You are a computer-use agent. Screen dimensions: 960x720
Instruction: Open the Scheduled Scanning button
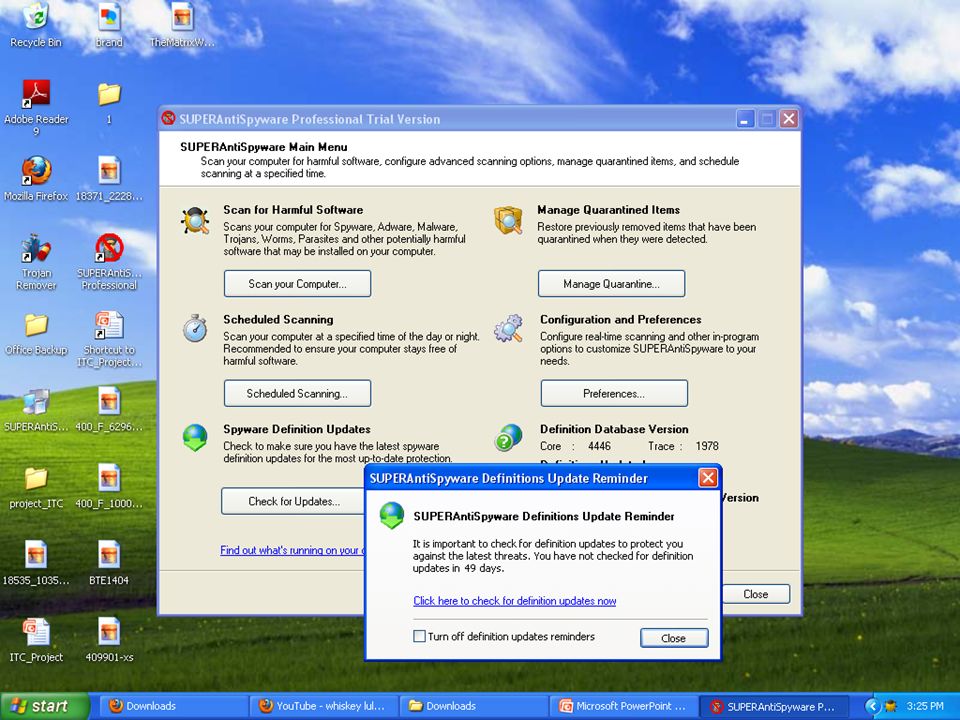pyautogui.click(x=298, y=394)
